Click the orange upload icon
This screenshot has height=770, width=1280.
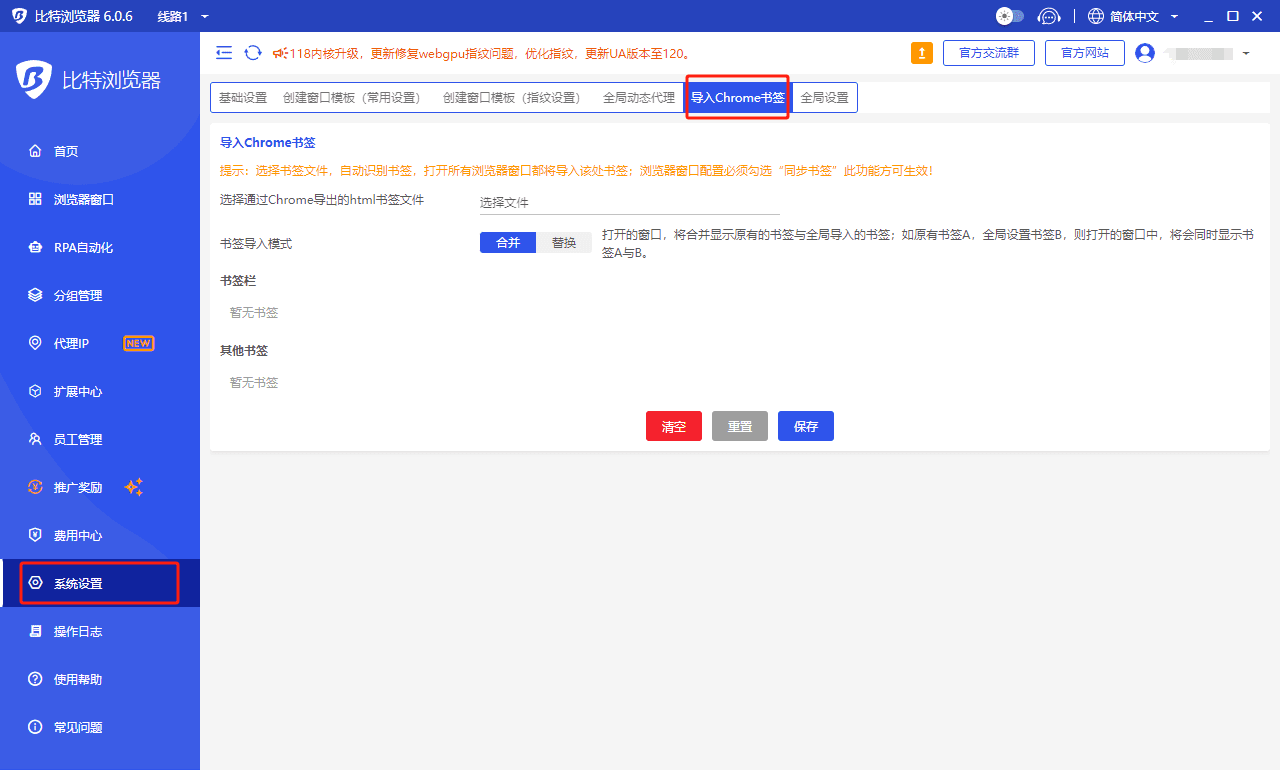click(921, 52)
